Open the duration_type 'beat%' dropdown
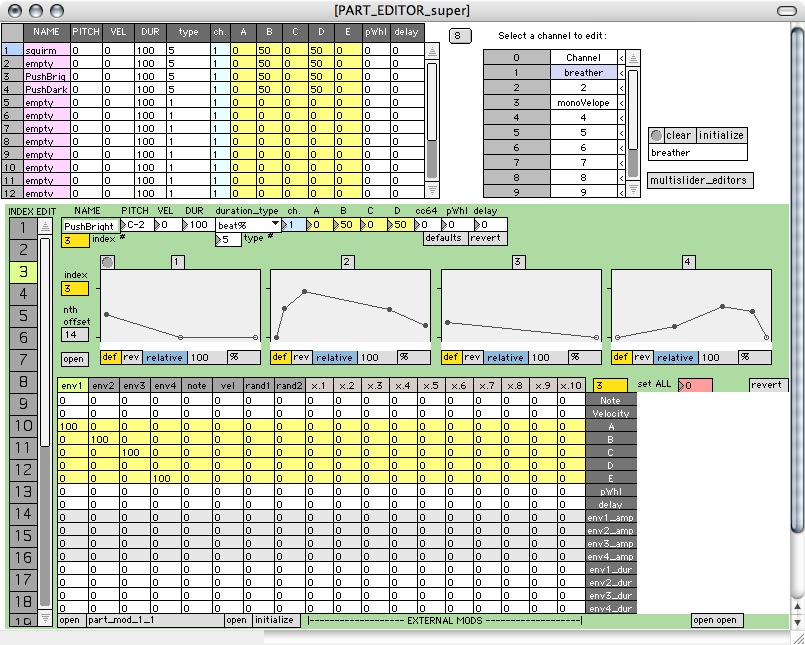805x645 pixels. pos(248,226)
